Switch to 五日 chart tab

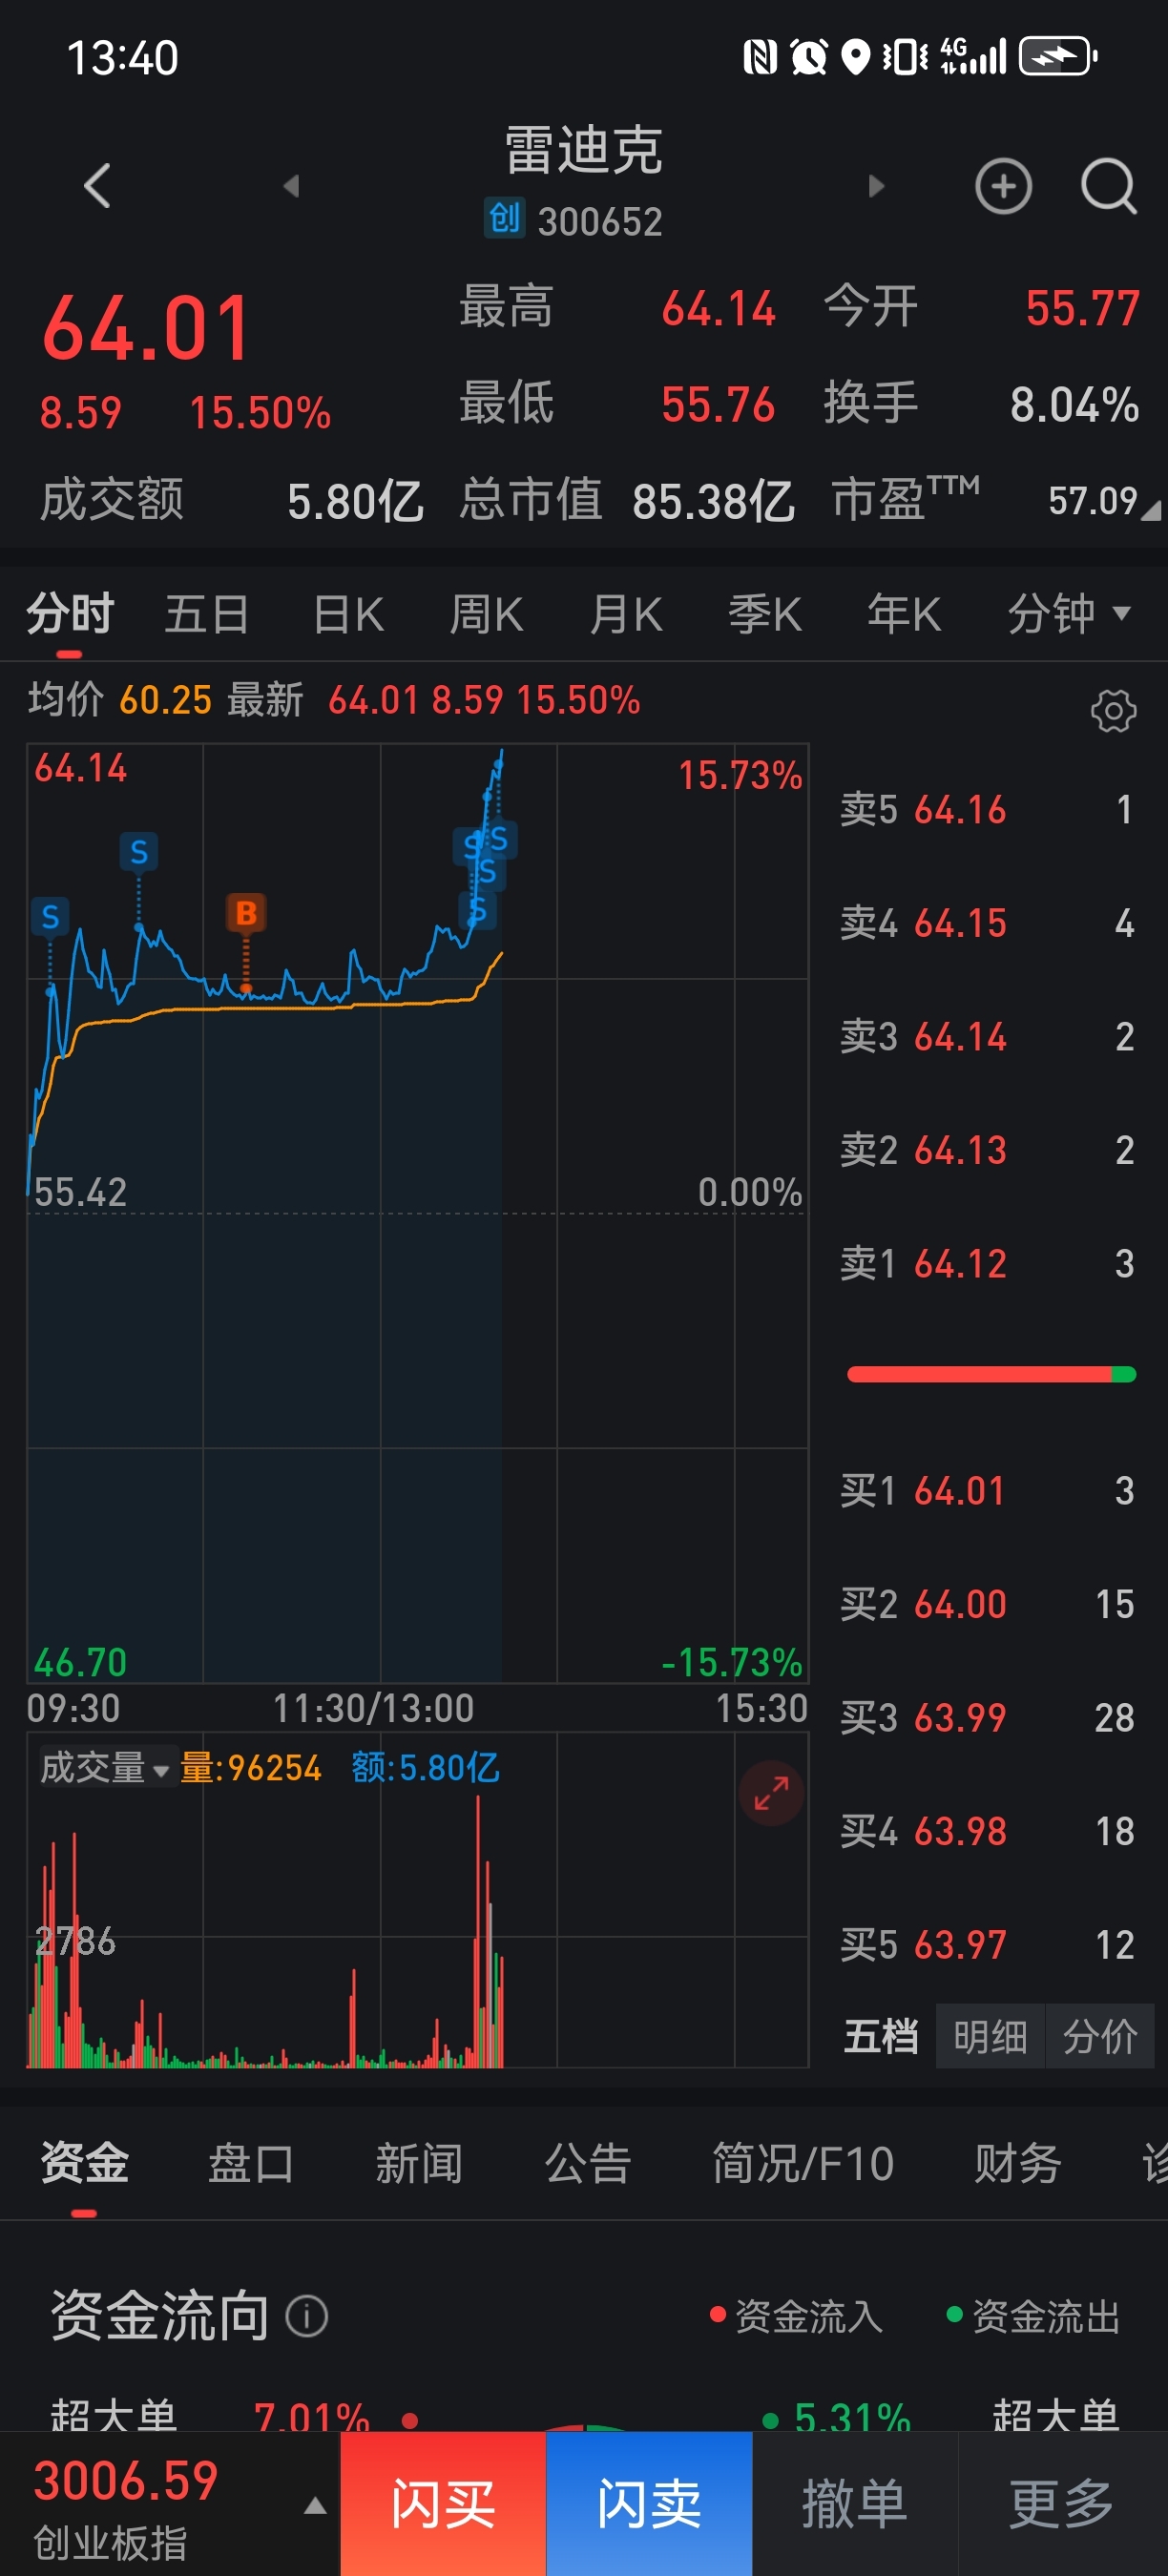pyautogui.click(x=207, y=613)
